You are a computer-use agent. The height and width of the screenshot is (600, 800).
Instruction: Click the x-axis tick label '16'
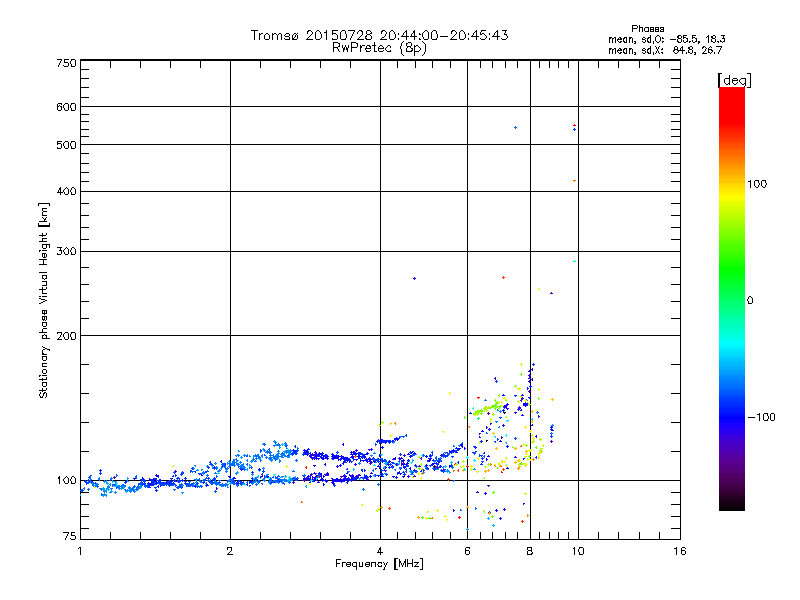click(680, 551)
